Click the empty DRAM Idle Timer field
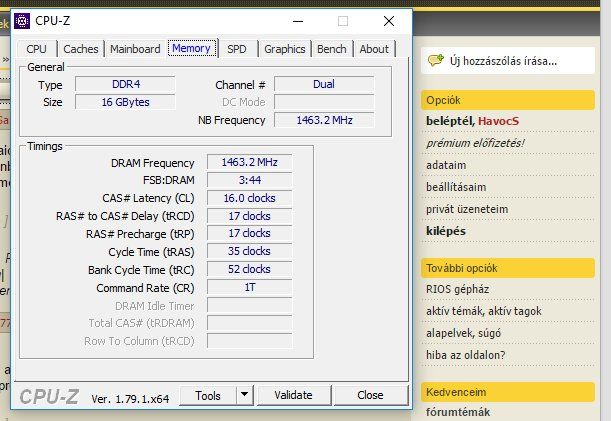Screen dimensions: 611x421 [249, 305]
